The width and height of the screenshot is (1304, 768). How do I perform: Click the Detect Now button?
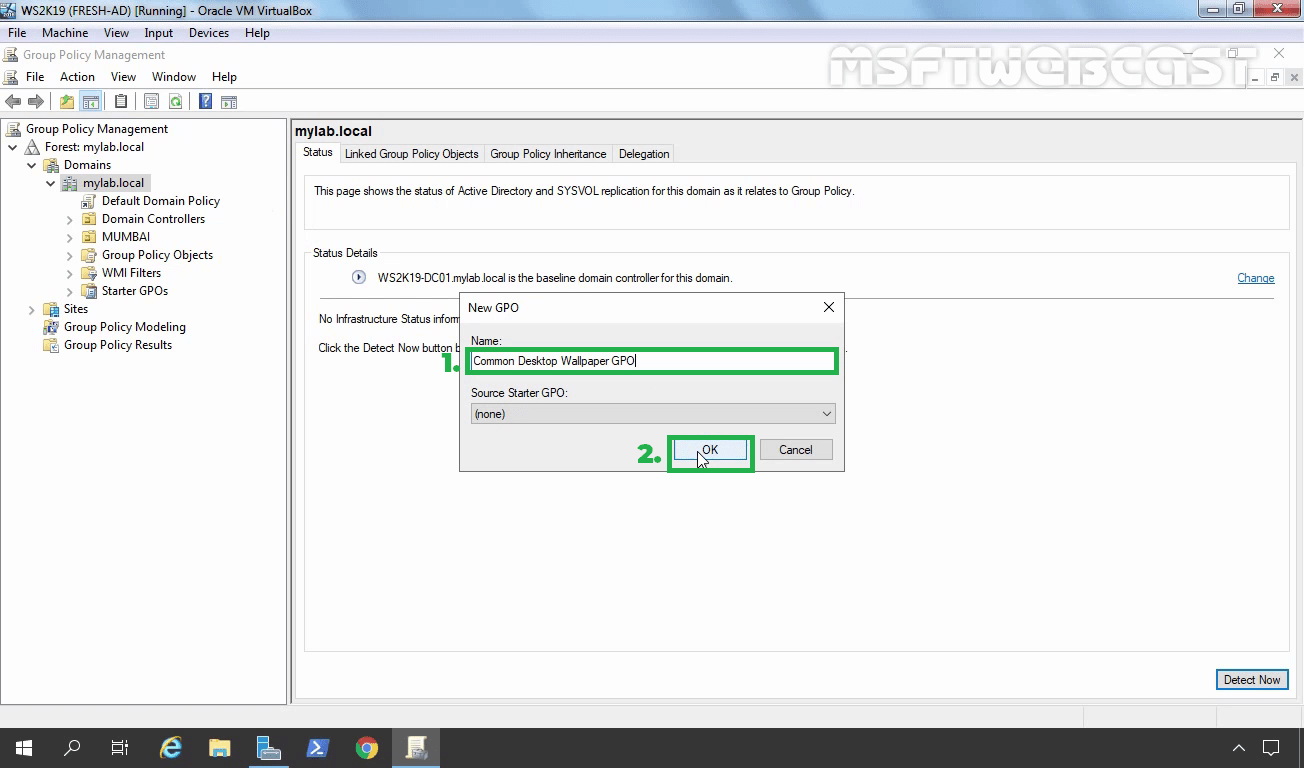[1252, 679]
